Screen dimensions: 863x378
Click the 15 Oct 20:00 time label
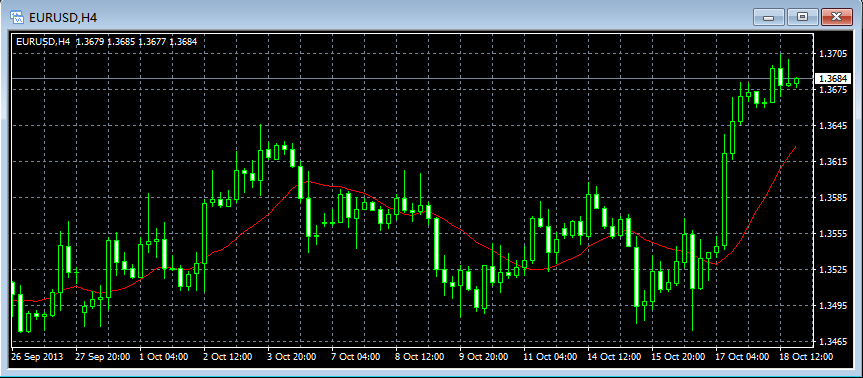click(679, 357)
